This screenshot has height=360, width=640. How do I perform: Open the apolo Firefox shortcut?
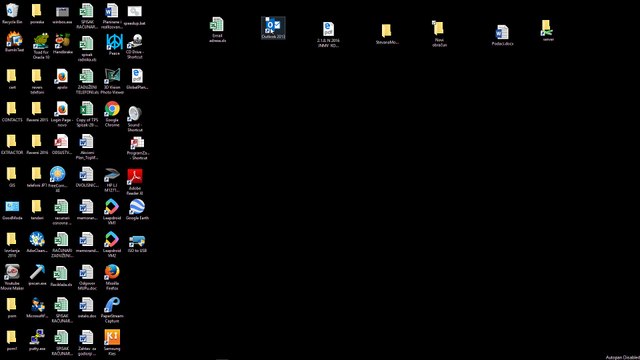point(62,79)
